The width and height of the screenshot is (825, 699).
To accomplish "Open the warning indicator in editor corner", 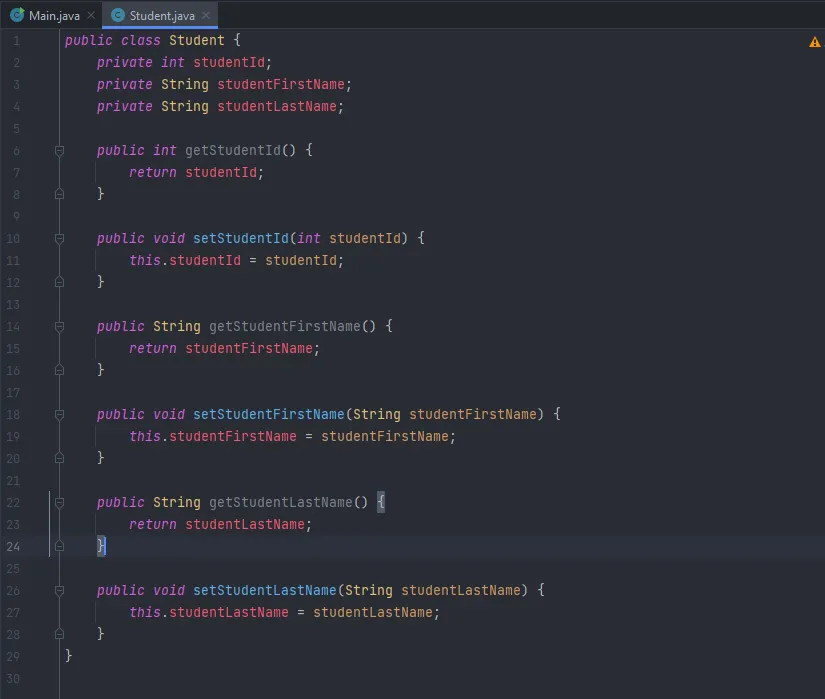I will pyautogui.click(x=814, y=42).
